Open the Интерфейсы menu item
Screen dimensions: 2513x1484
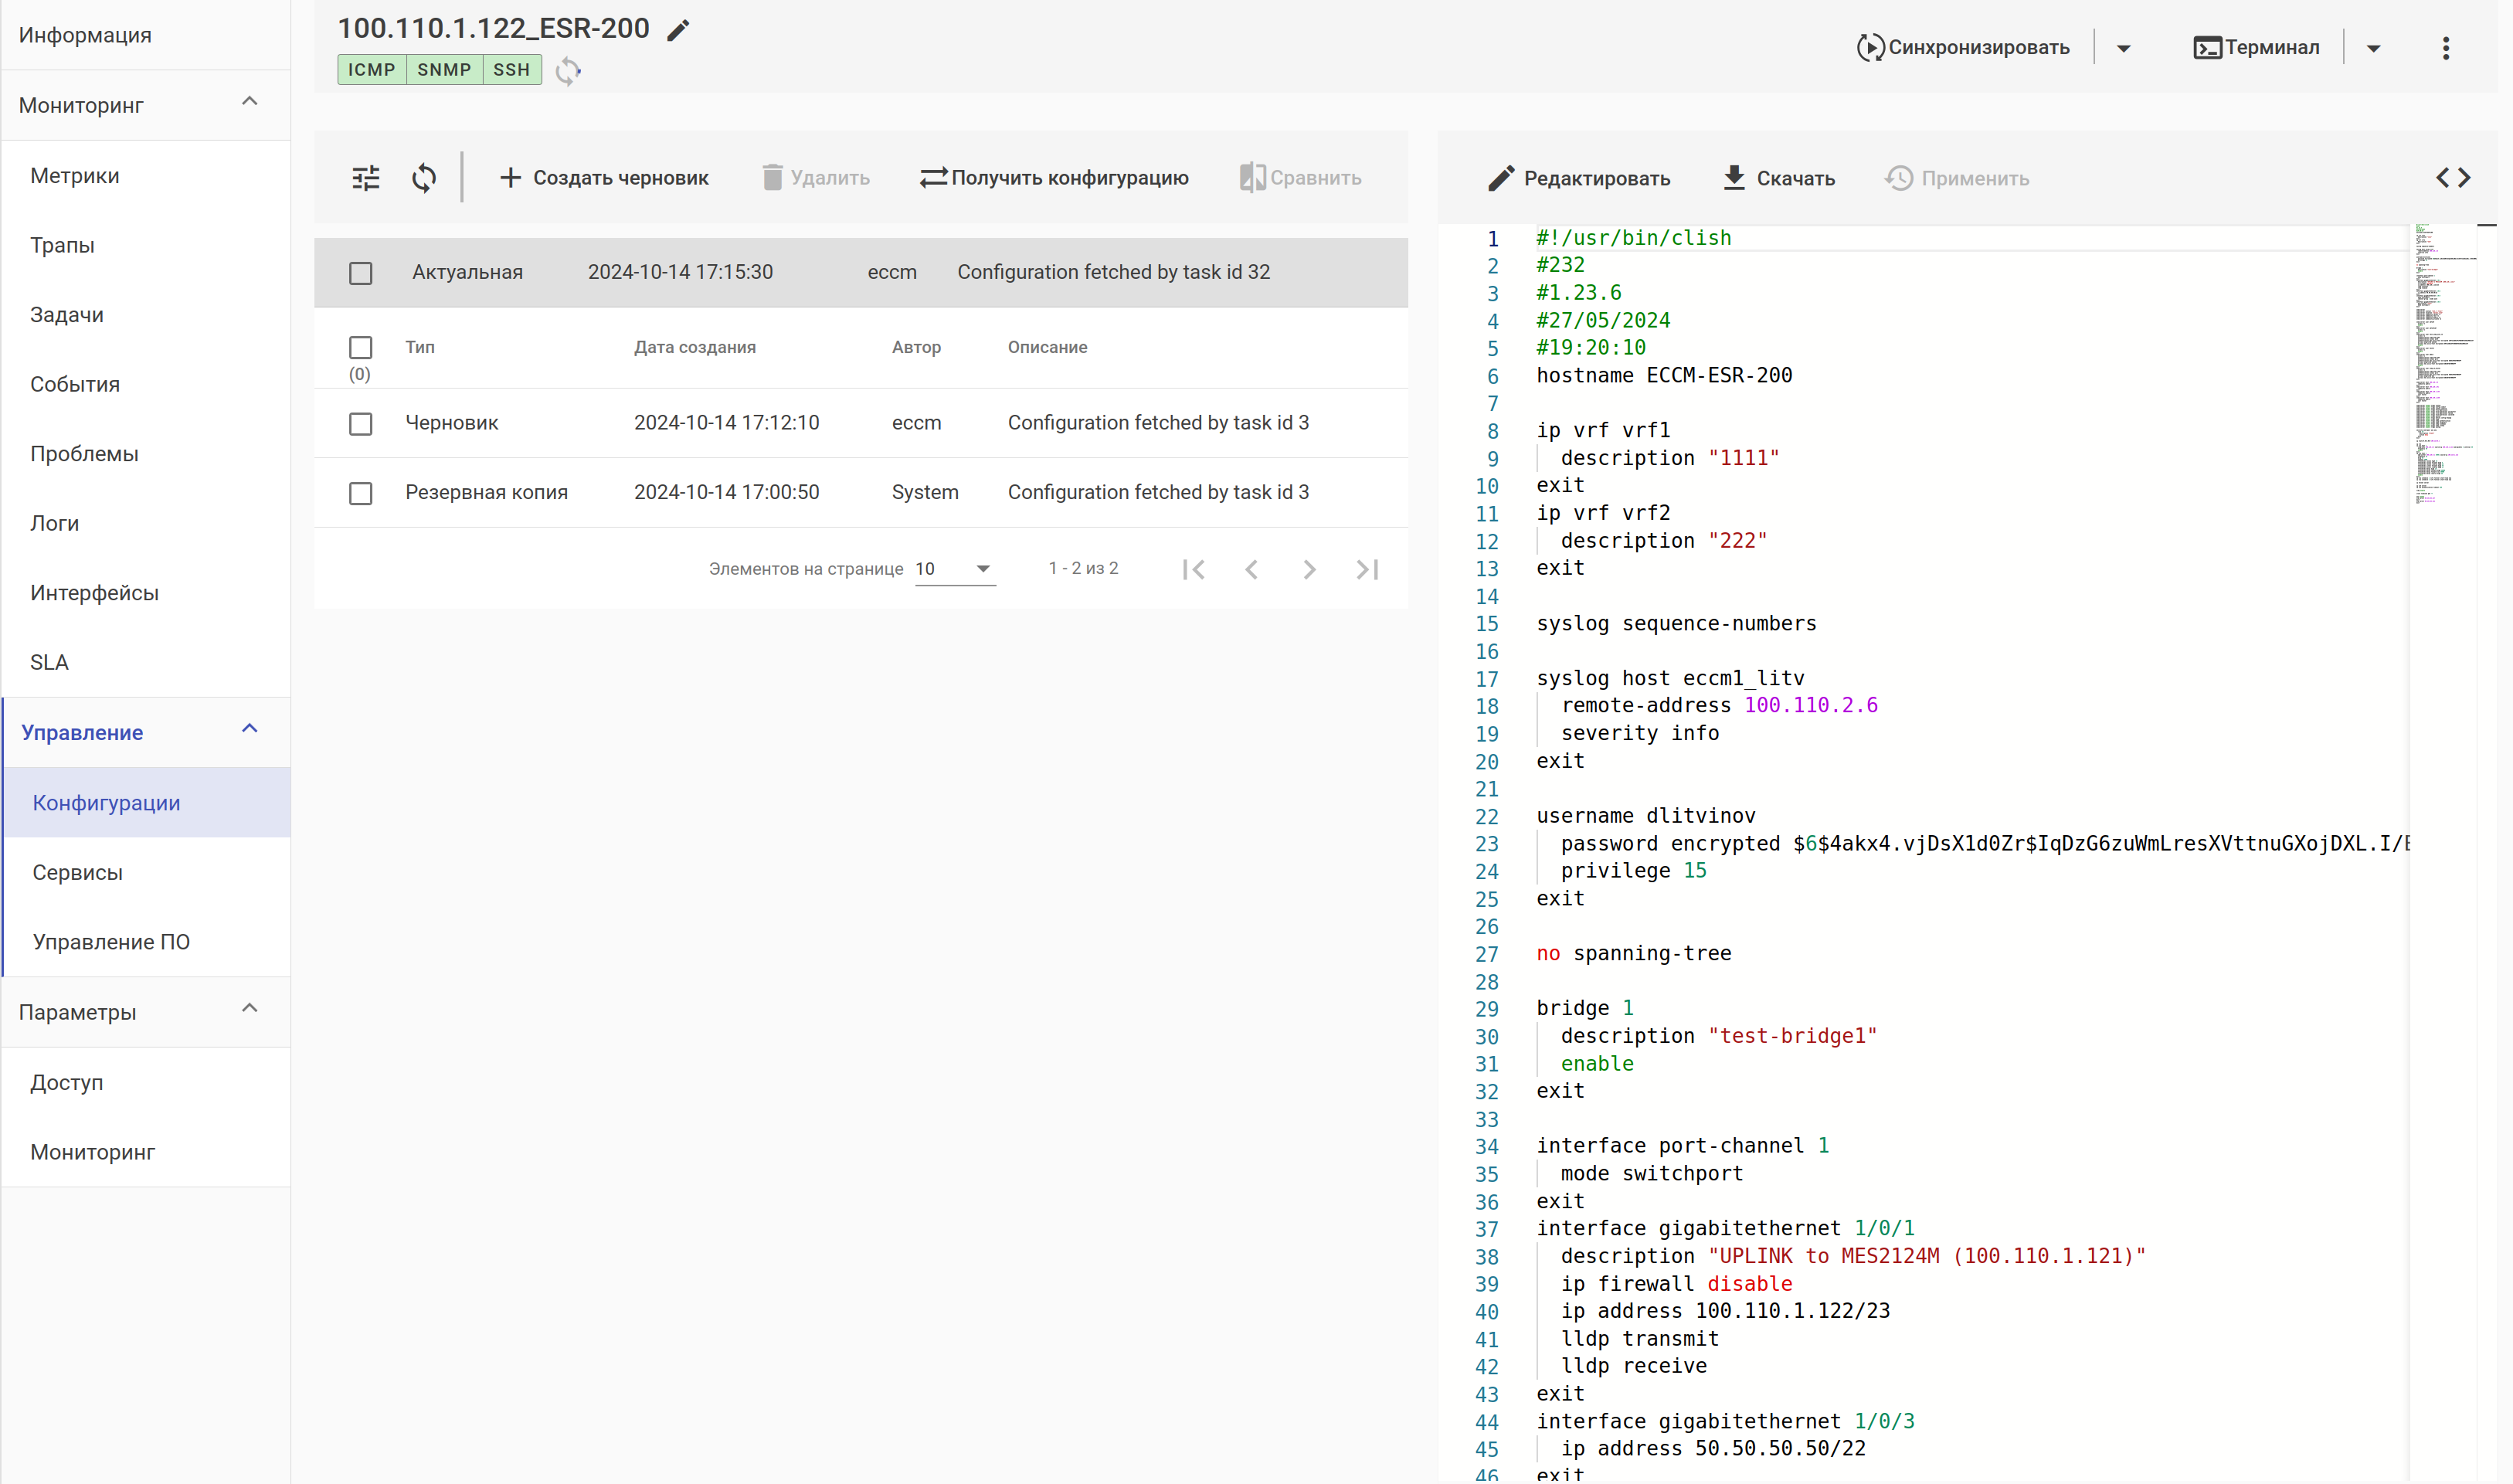pyautogui.click(x=94, y=593)
